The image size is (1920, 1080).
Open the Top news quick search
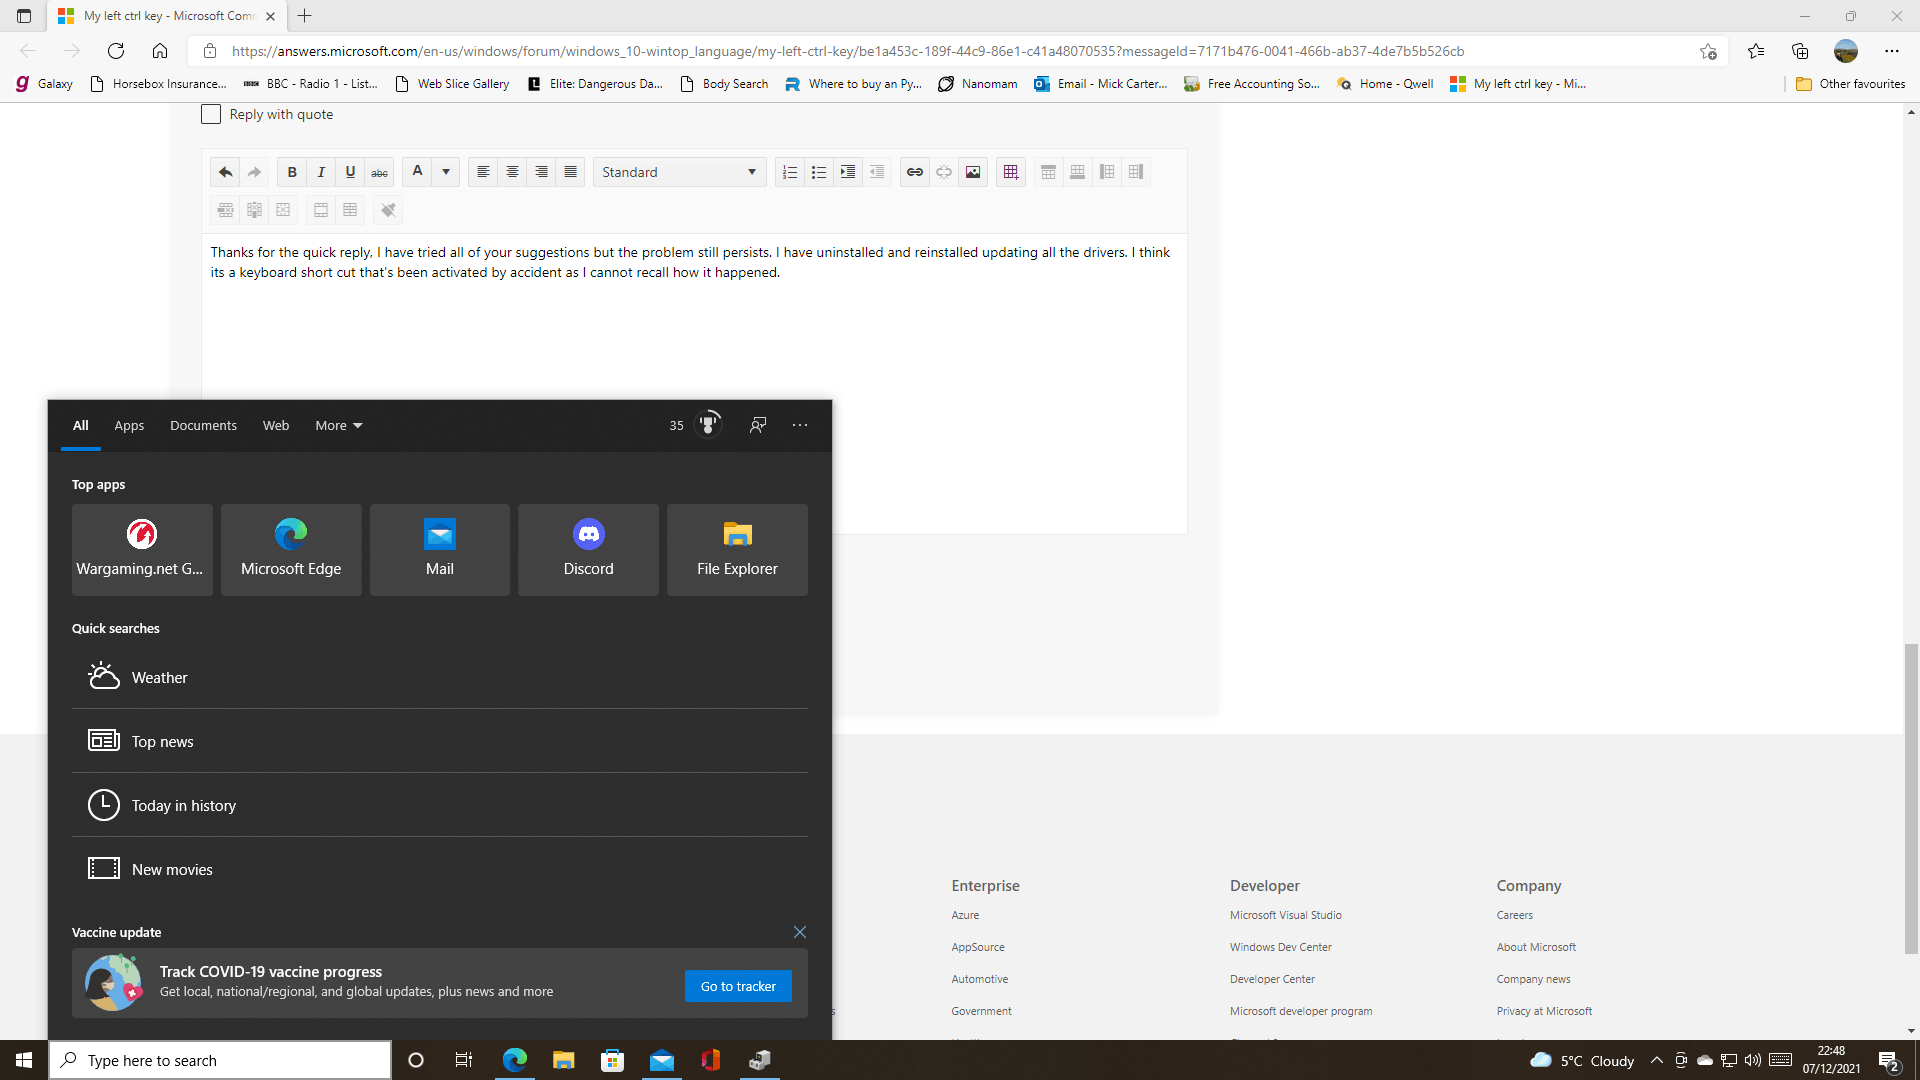coord(440,741)
